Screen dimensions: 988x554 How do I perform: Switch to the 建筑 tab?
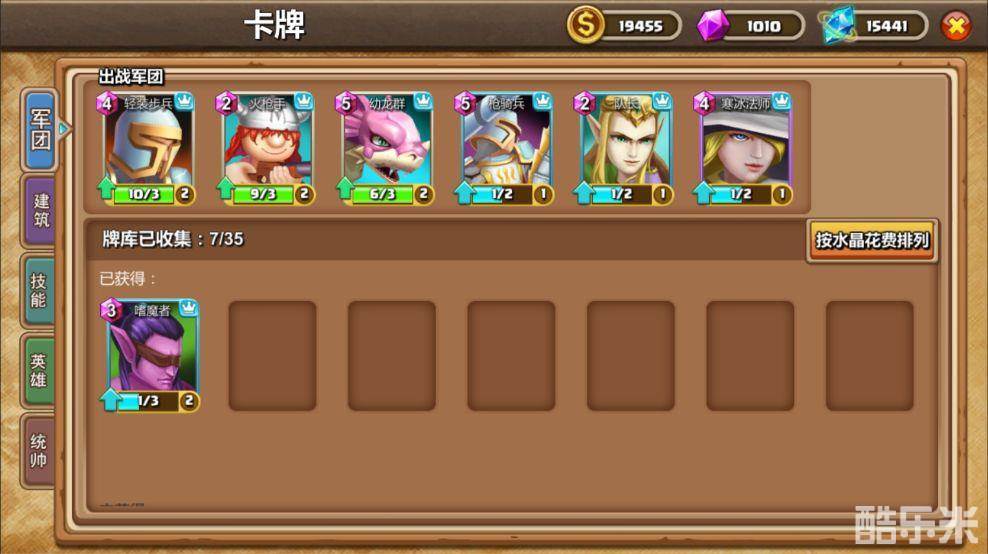41,211
